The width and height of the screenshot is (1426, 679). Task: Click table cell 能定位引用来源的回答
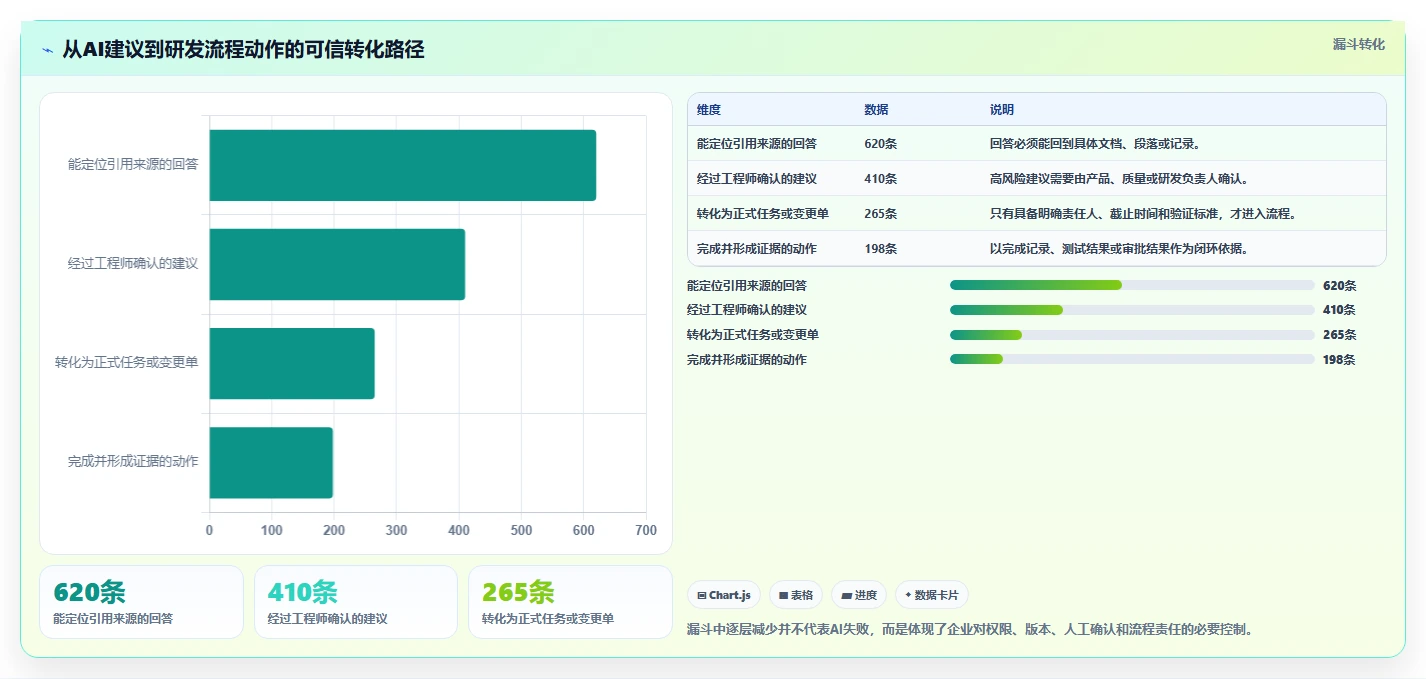[757, 144]
